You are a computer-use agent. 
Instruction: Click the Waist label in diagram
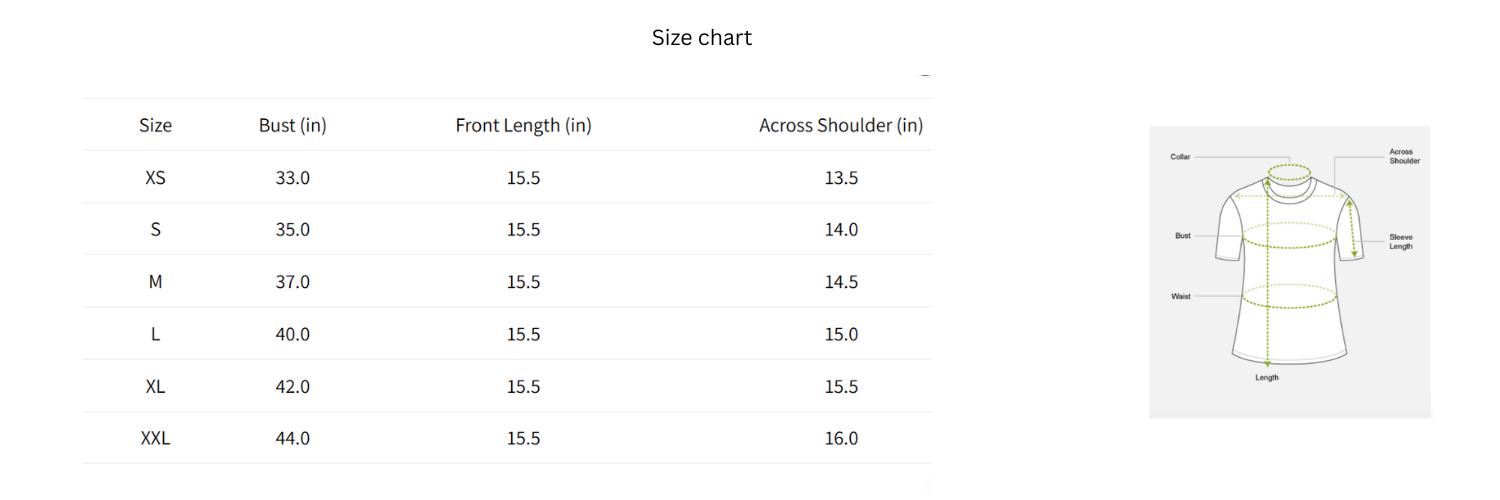pos(1181,297)
